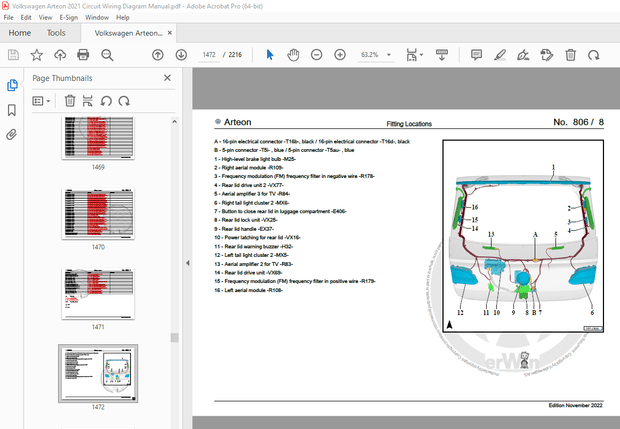
Task: Select page 1470 thumbnail
Action: pos(98,214)
